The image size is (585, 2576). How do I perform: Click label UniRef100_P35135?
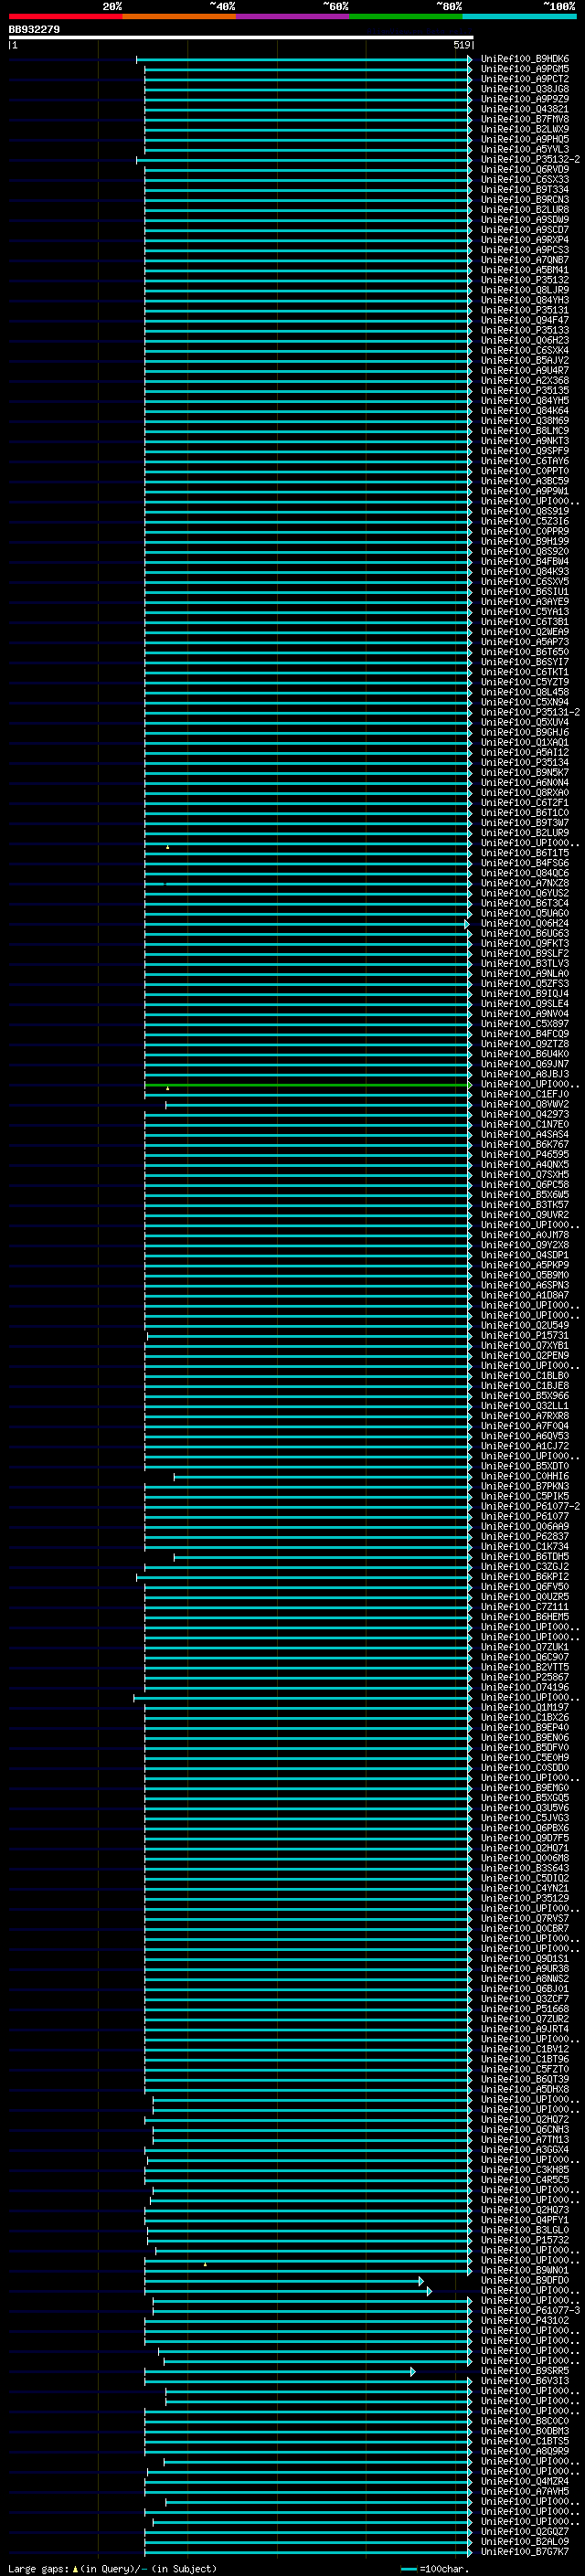click(524, 390)
